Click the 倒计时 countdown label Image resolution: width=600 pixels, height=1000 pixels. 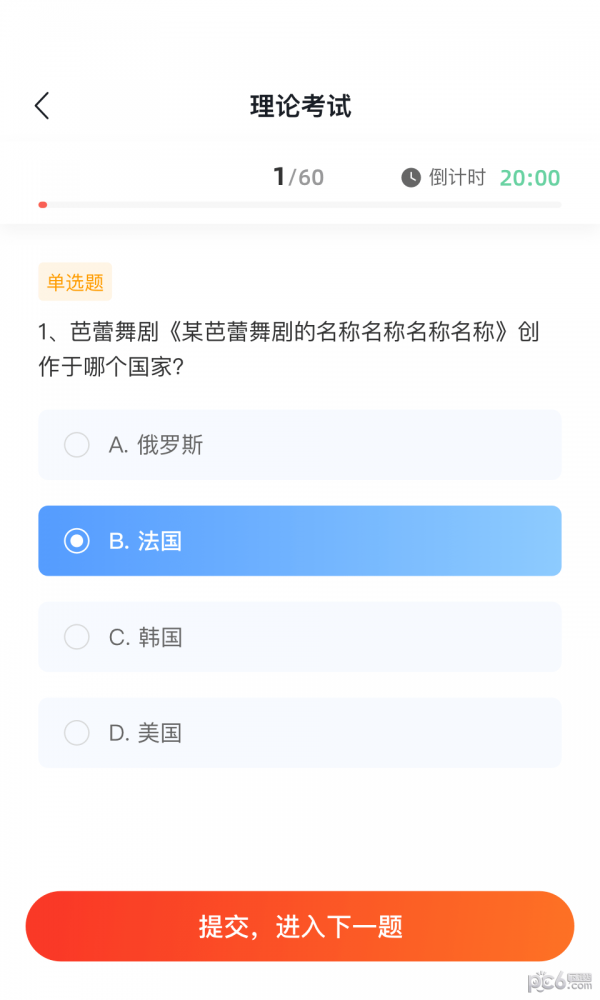click(x=460, y=178)
